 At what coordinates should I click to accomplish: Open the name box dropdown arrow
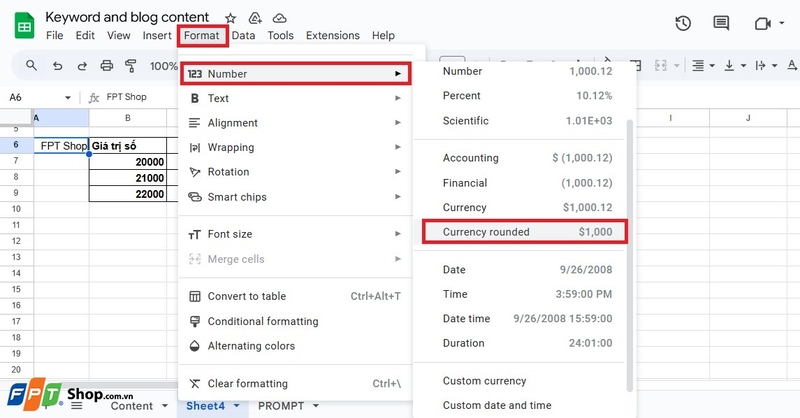tap(67, 97)
